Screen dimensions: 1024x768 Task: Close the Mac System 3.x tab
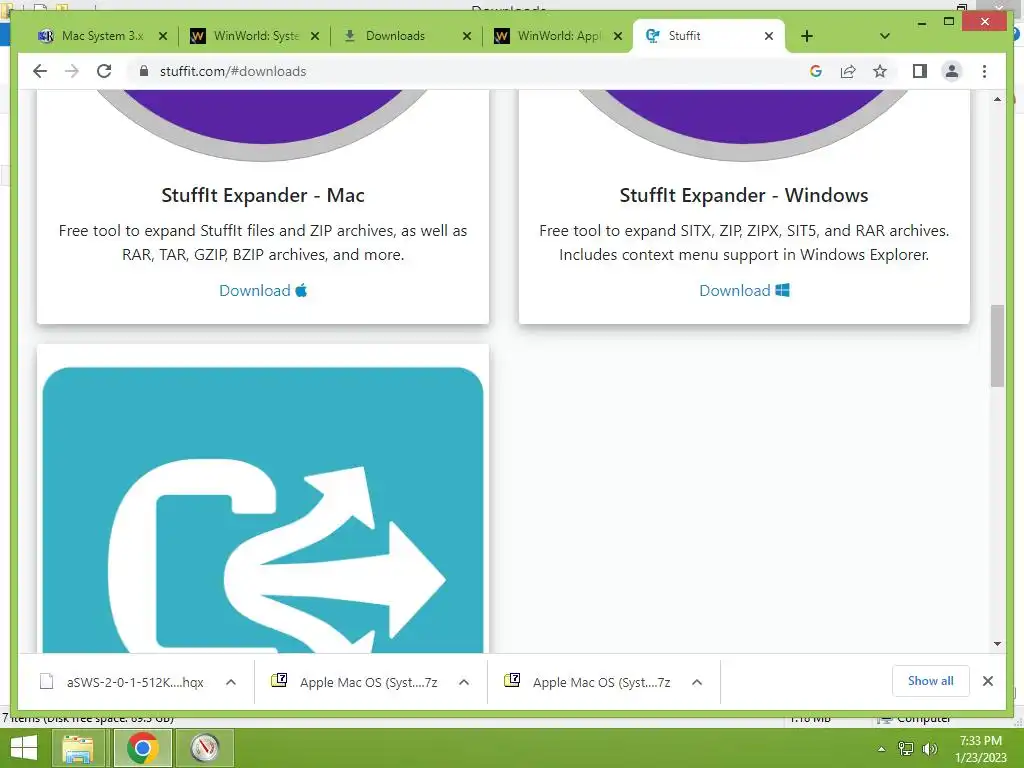click(163, 36)
